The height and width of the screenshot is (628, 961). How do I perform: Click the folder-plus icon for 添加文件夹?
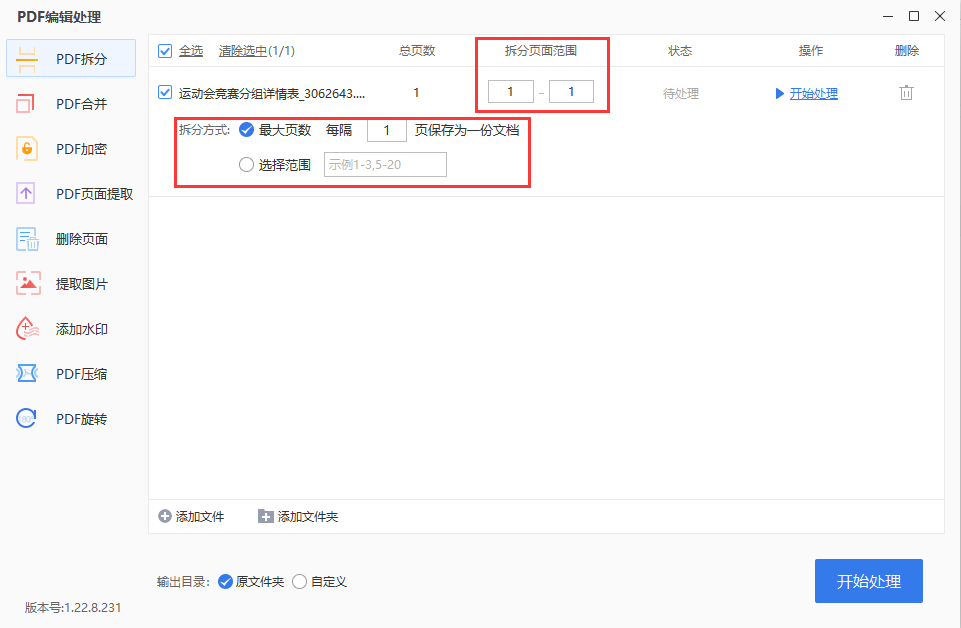[265, 516]
